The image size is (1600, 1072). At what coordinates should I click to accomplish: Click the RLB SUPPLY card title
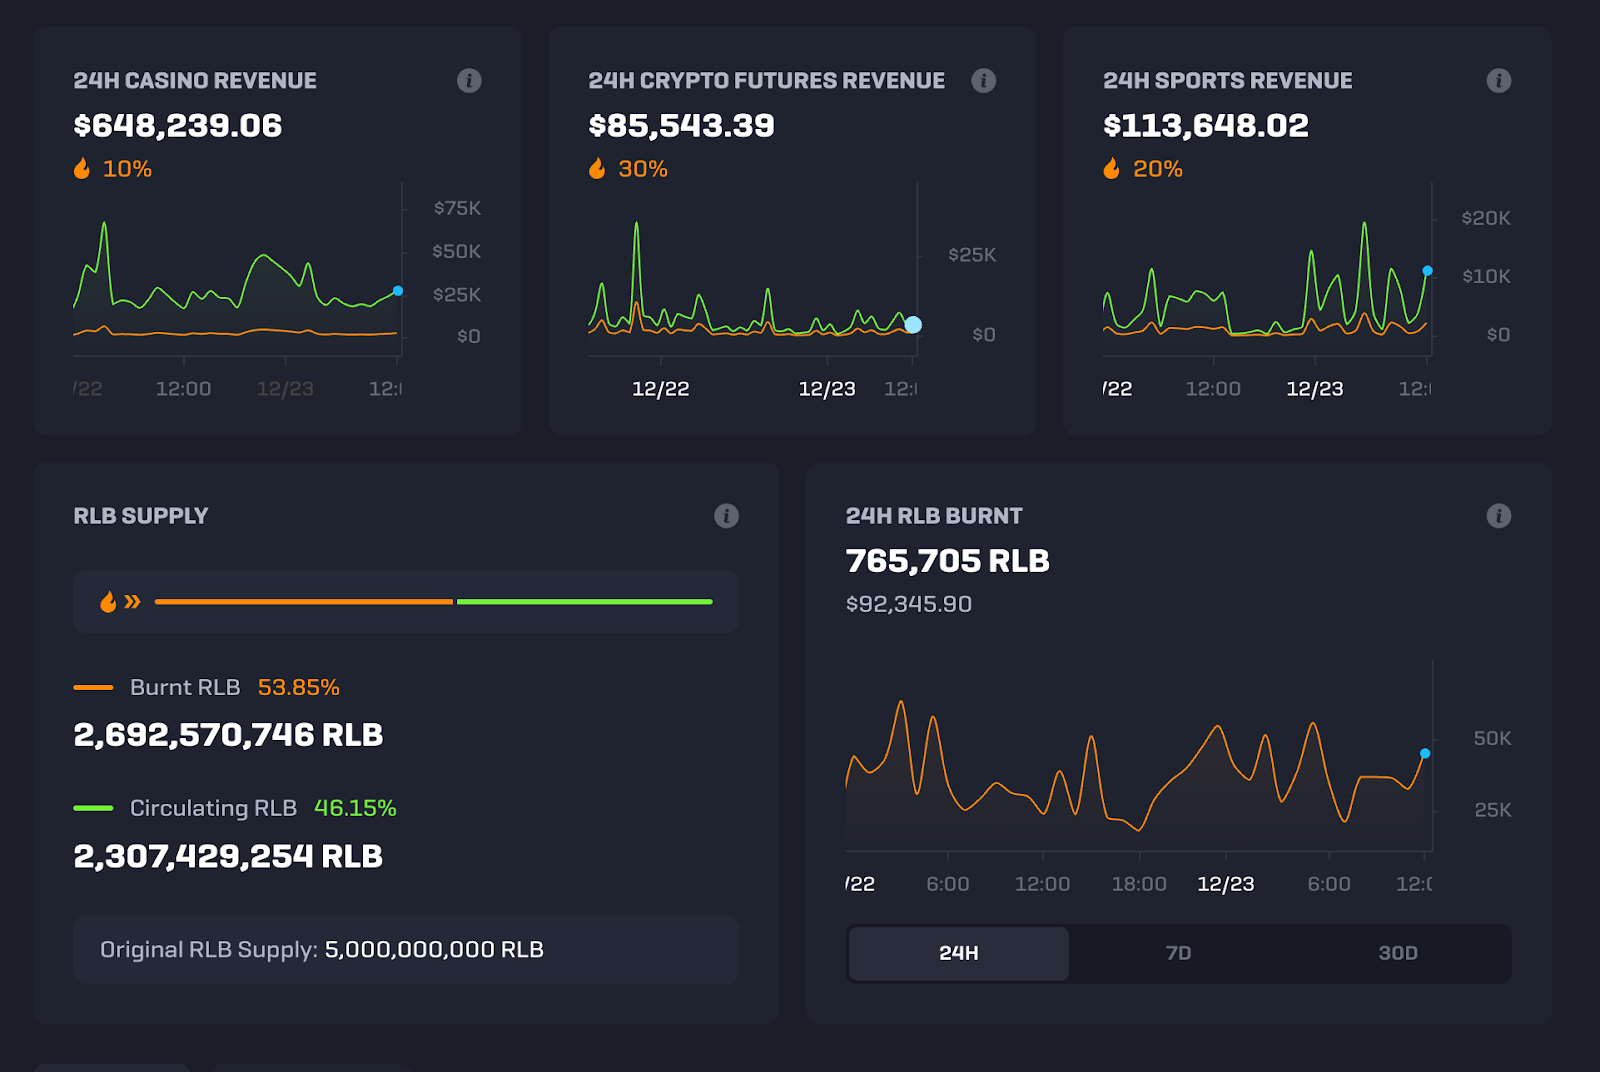(141, 516)
